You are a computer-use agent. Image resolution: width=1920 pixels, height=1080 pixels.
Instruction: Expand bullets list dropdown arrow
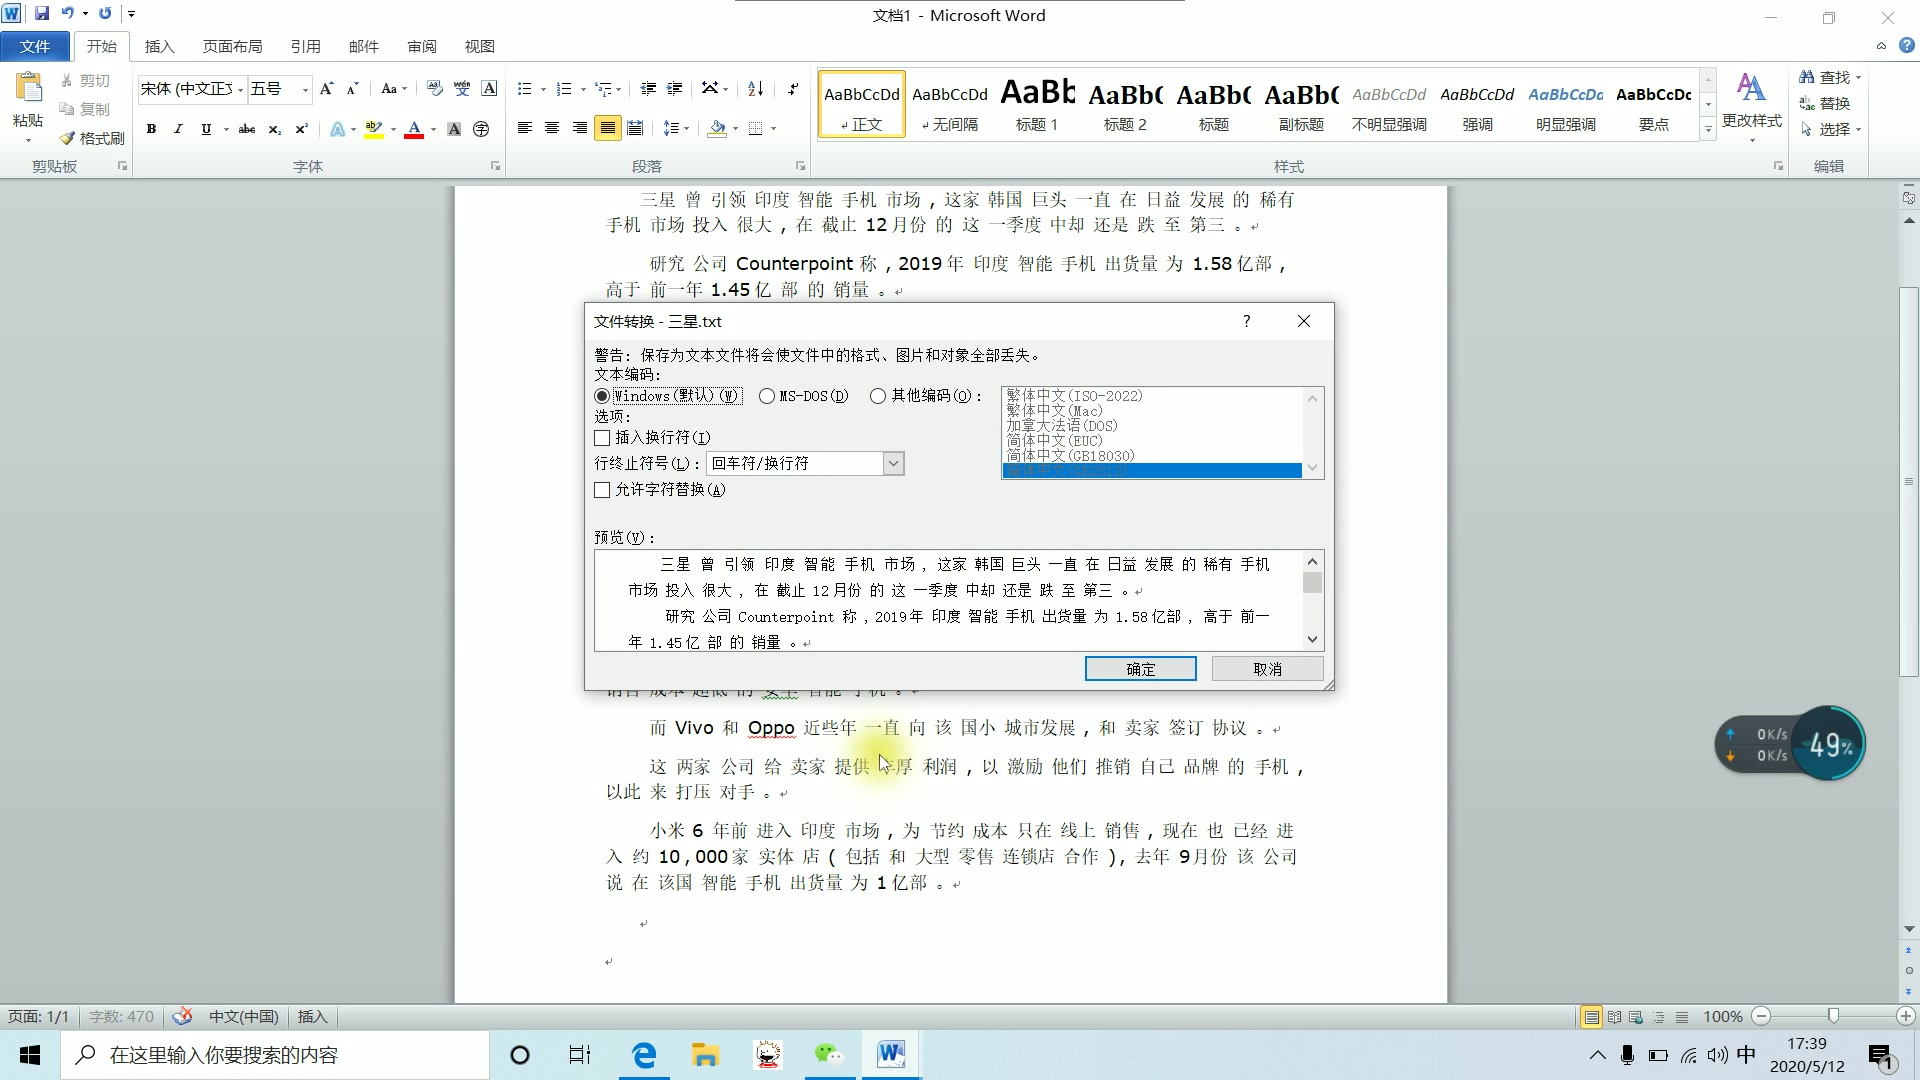click(x=543, y=89)
